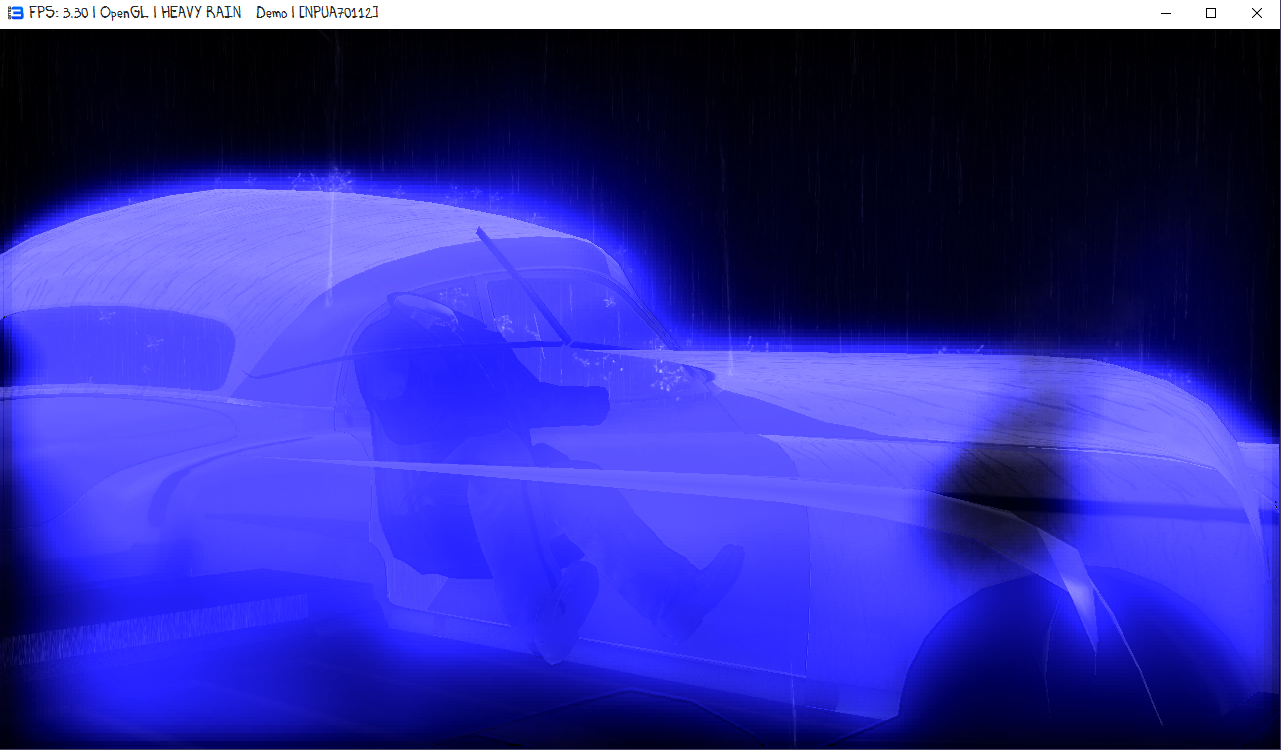Maximize the Heavy Rain game window
The image size is (1281, 750).
(1211, 13)
